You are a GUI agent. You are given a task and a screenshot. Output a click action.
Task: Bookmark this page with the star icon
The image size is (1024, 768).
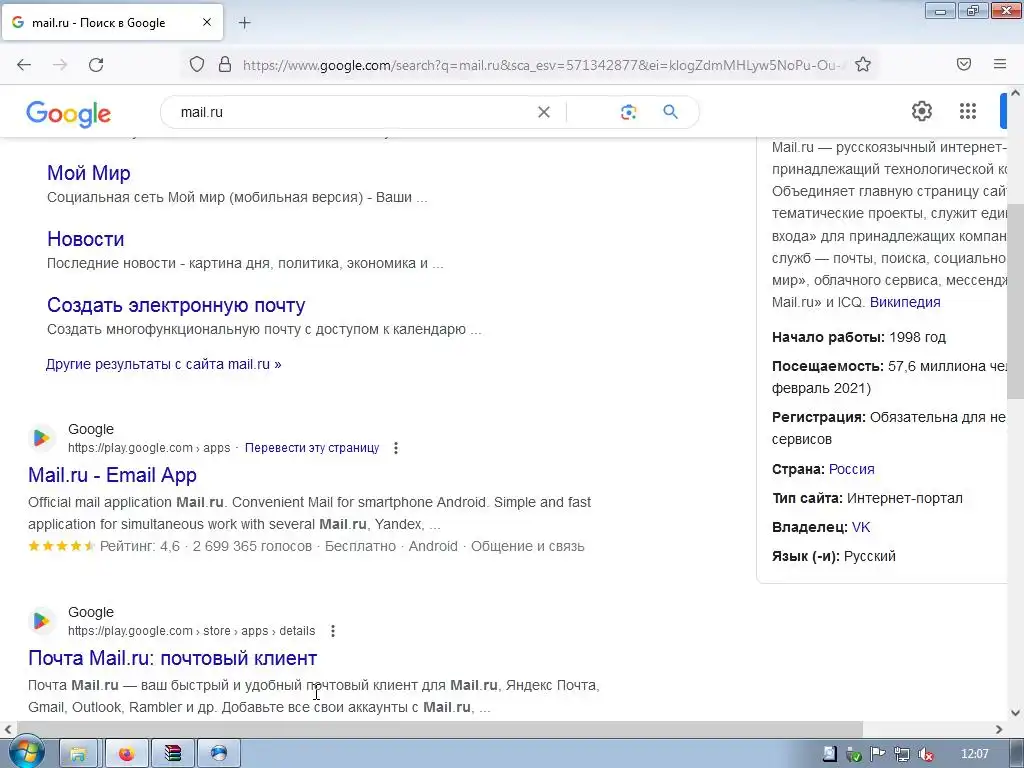pyautogui.click(x=863, y=65)
